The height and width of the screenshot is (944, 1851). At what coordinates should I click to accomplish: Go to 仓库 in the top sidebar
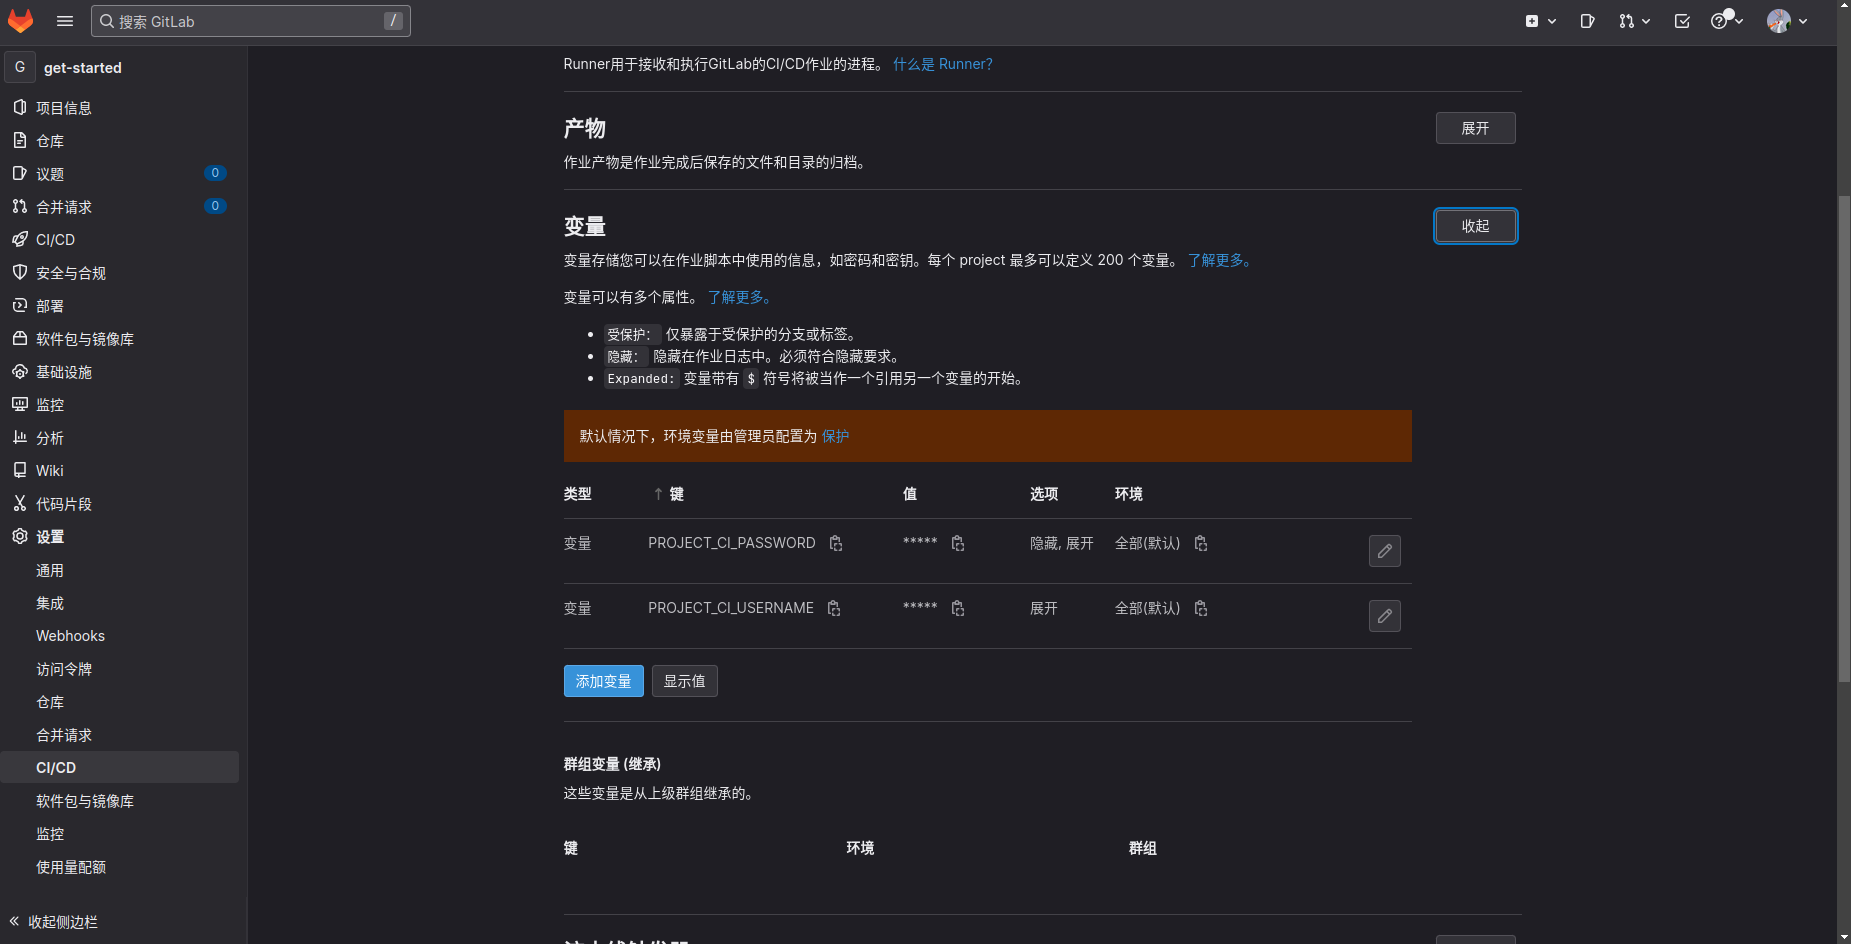(x=50, y=141)
